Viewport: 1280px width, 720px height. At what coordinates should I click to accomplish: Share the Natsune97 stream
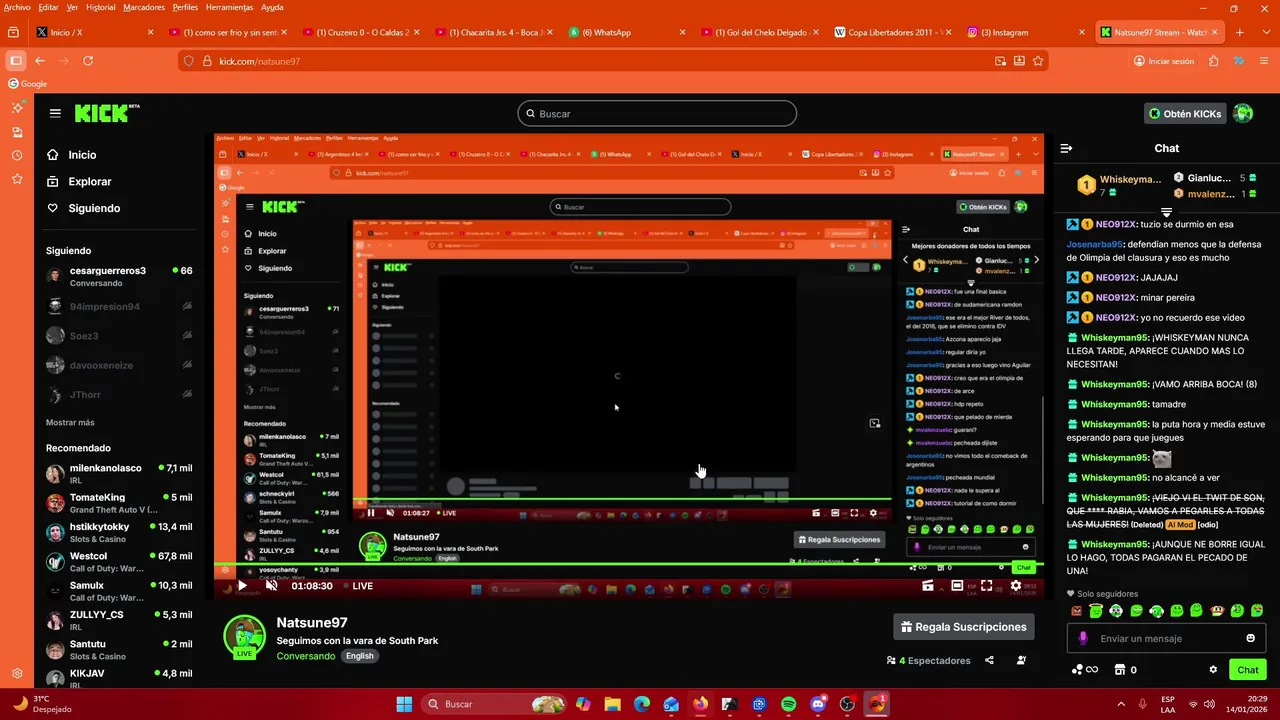(x=989, y=660)
